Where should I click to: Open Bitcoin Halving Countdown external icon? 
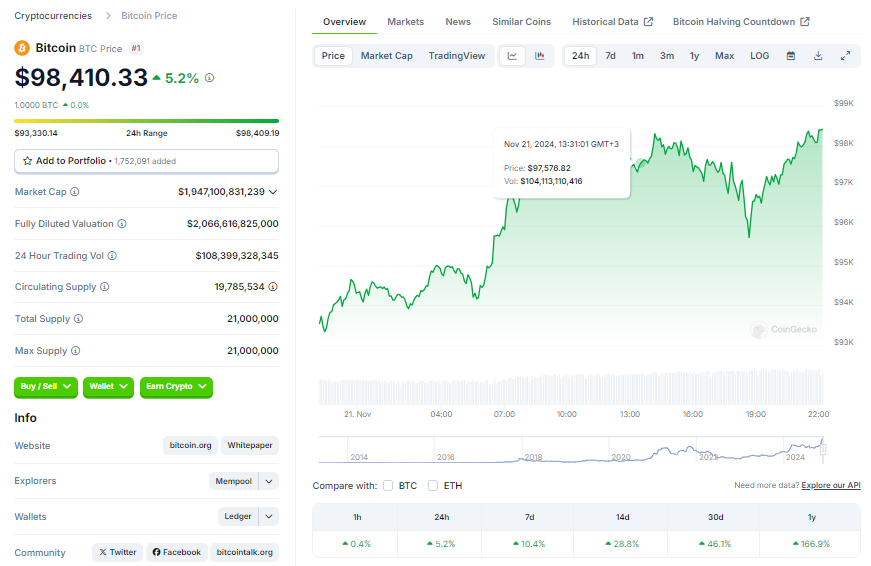tap(805, 22)
